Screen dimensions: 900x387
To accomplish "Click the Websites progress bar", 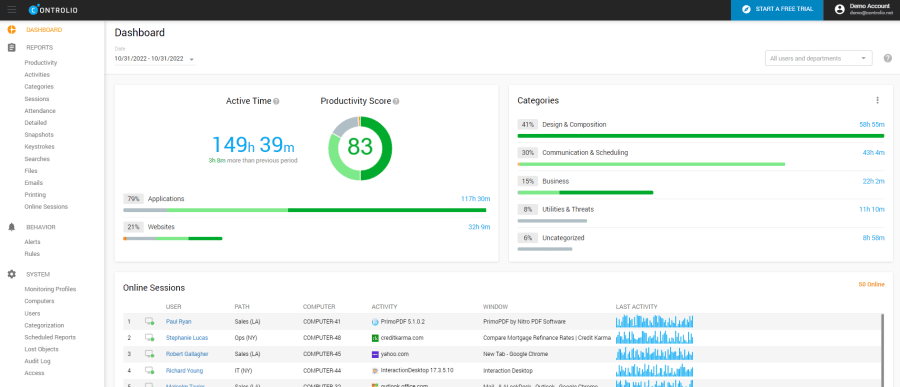I will pos(173,238).
